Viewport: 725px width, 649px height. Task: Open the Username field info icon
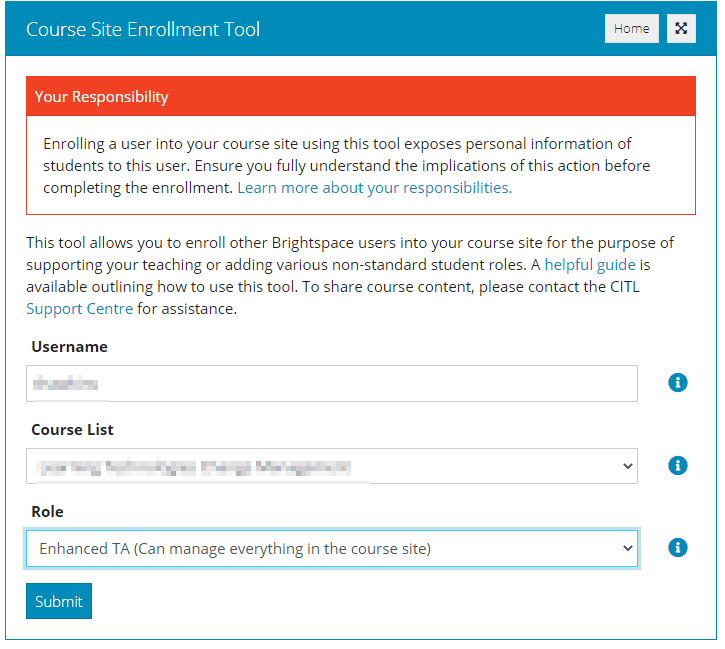[x=677, y=383]
